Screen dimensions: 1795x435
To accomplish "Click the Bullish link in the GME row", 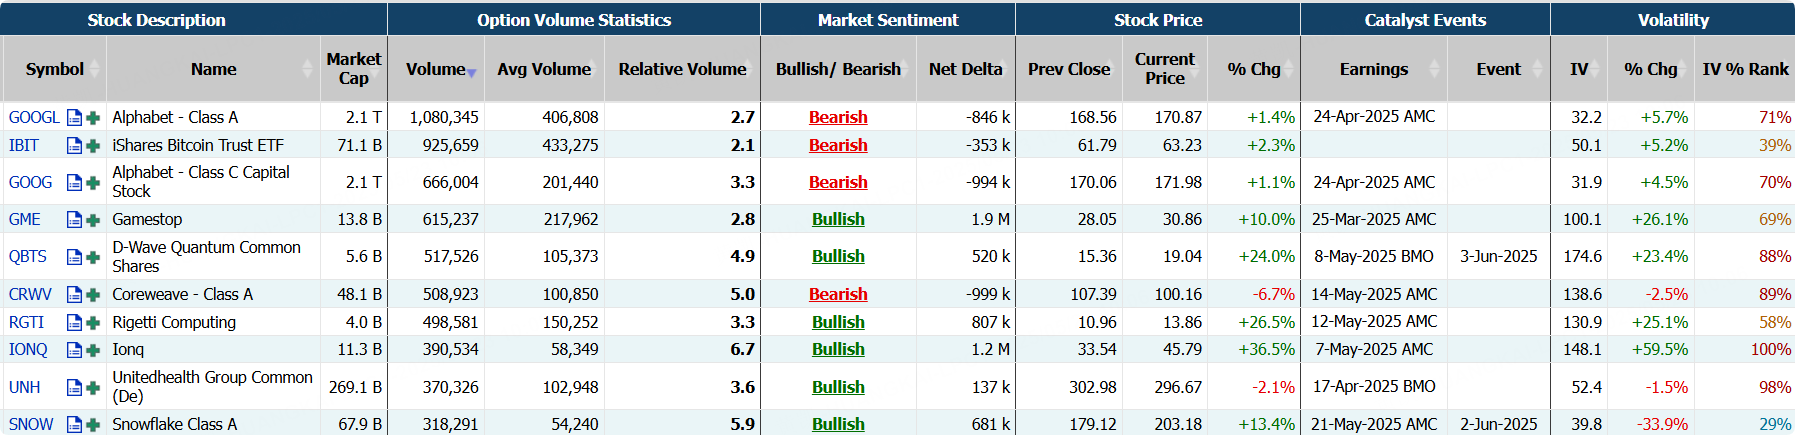I will click(x=838, y=220).
